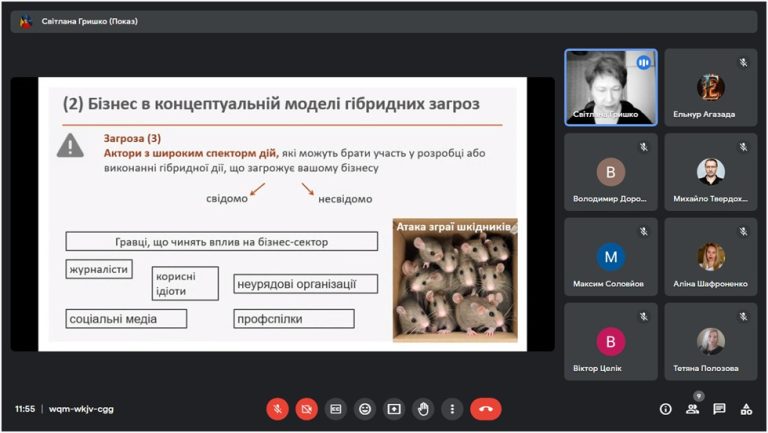Screen dimensions: 768x433
Task: Click muted mic icon on Володимир Доро... tile
Action: pyautogui.click(x=644, y=147)
